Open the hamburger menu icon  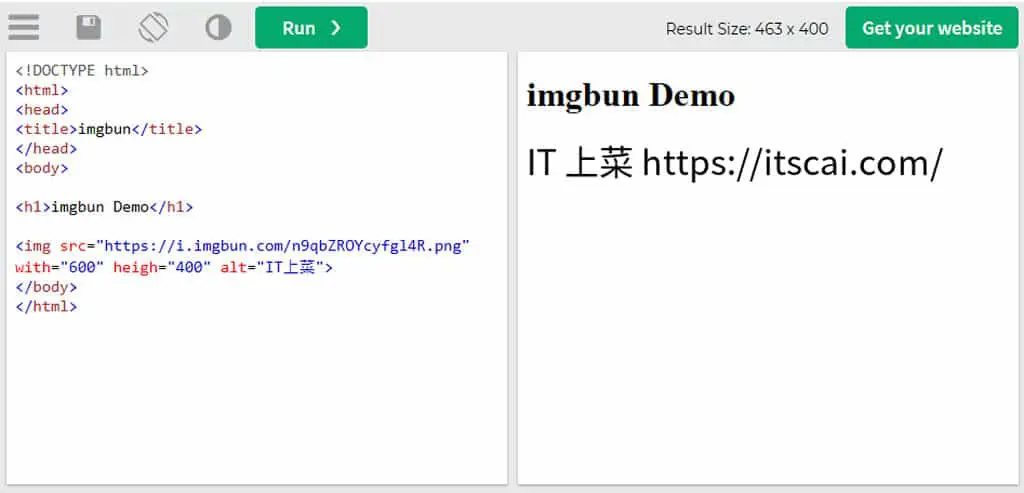[x=24, y=27]
